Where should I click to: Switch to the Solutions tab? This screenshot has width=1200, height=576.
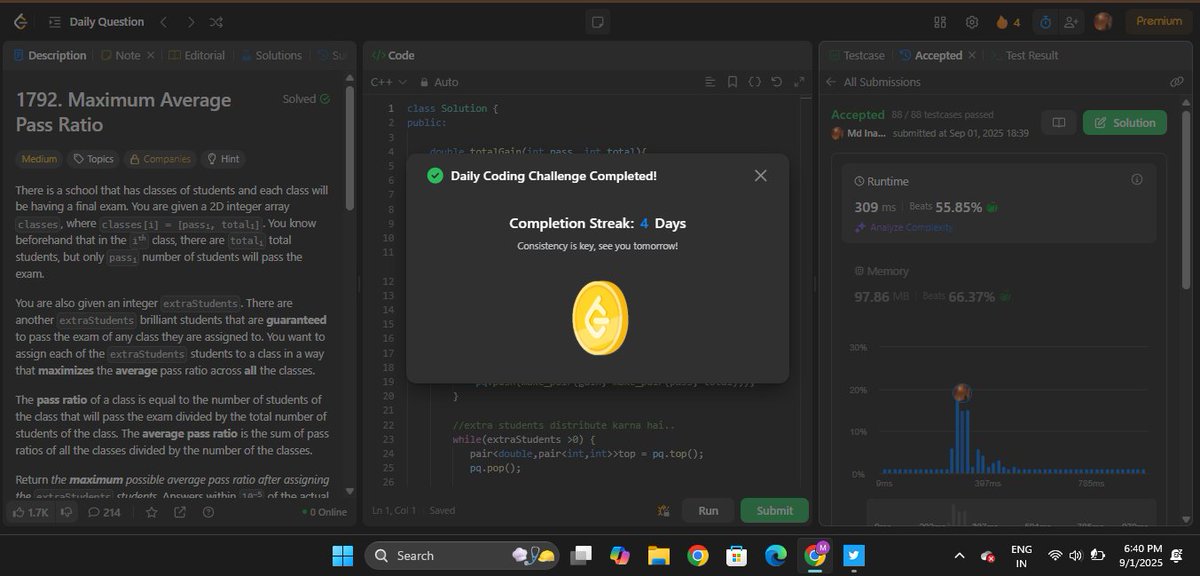270,56
